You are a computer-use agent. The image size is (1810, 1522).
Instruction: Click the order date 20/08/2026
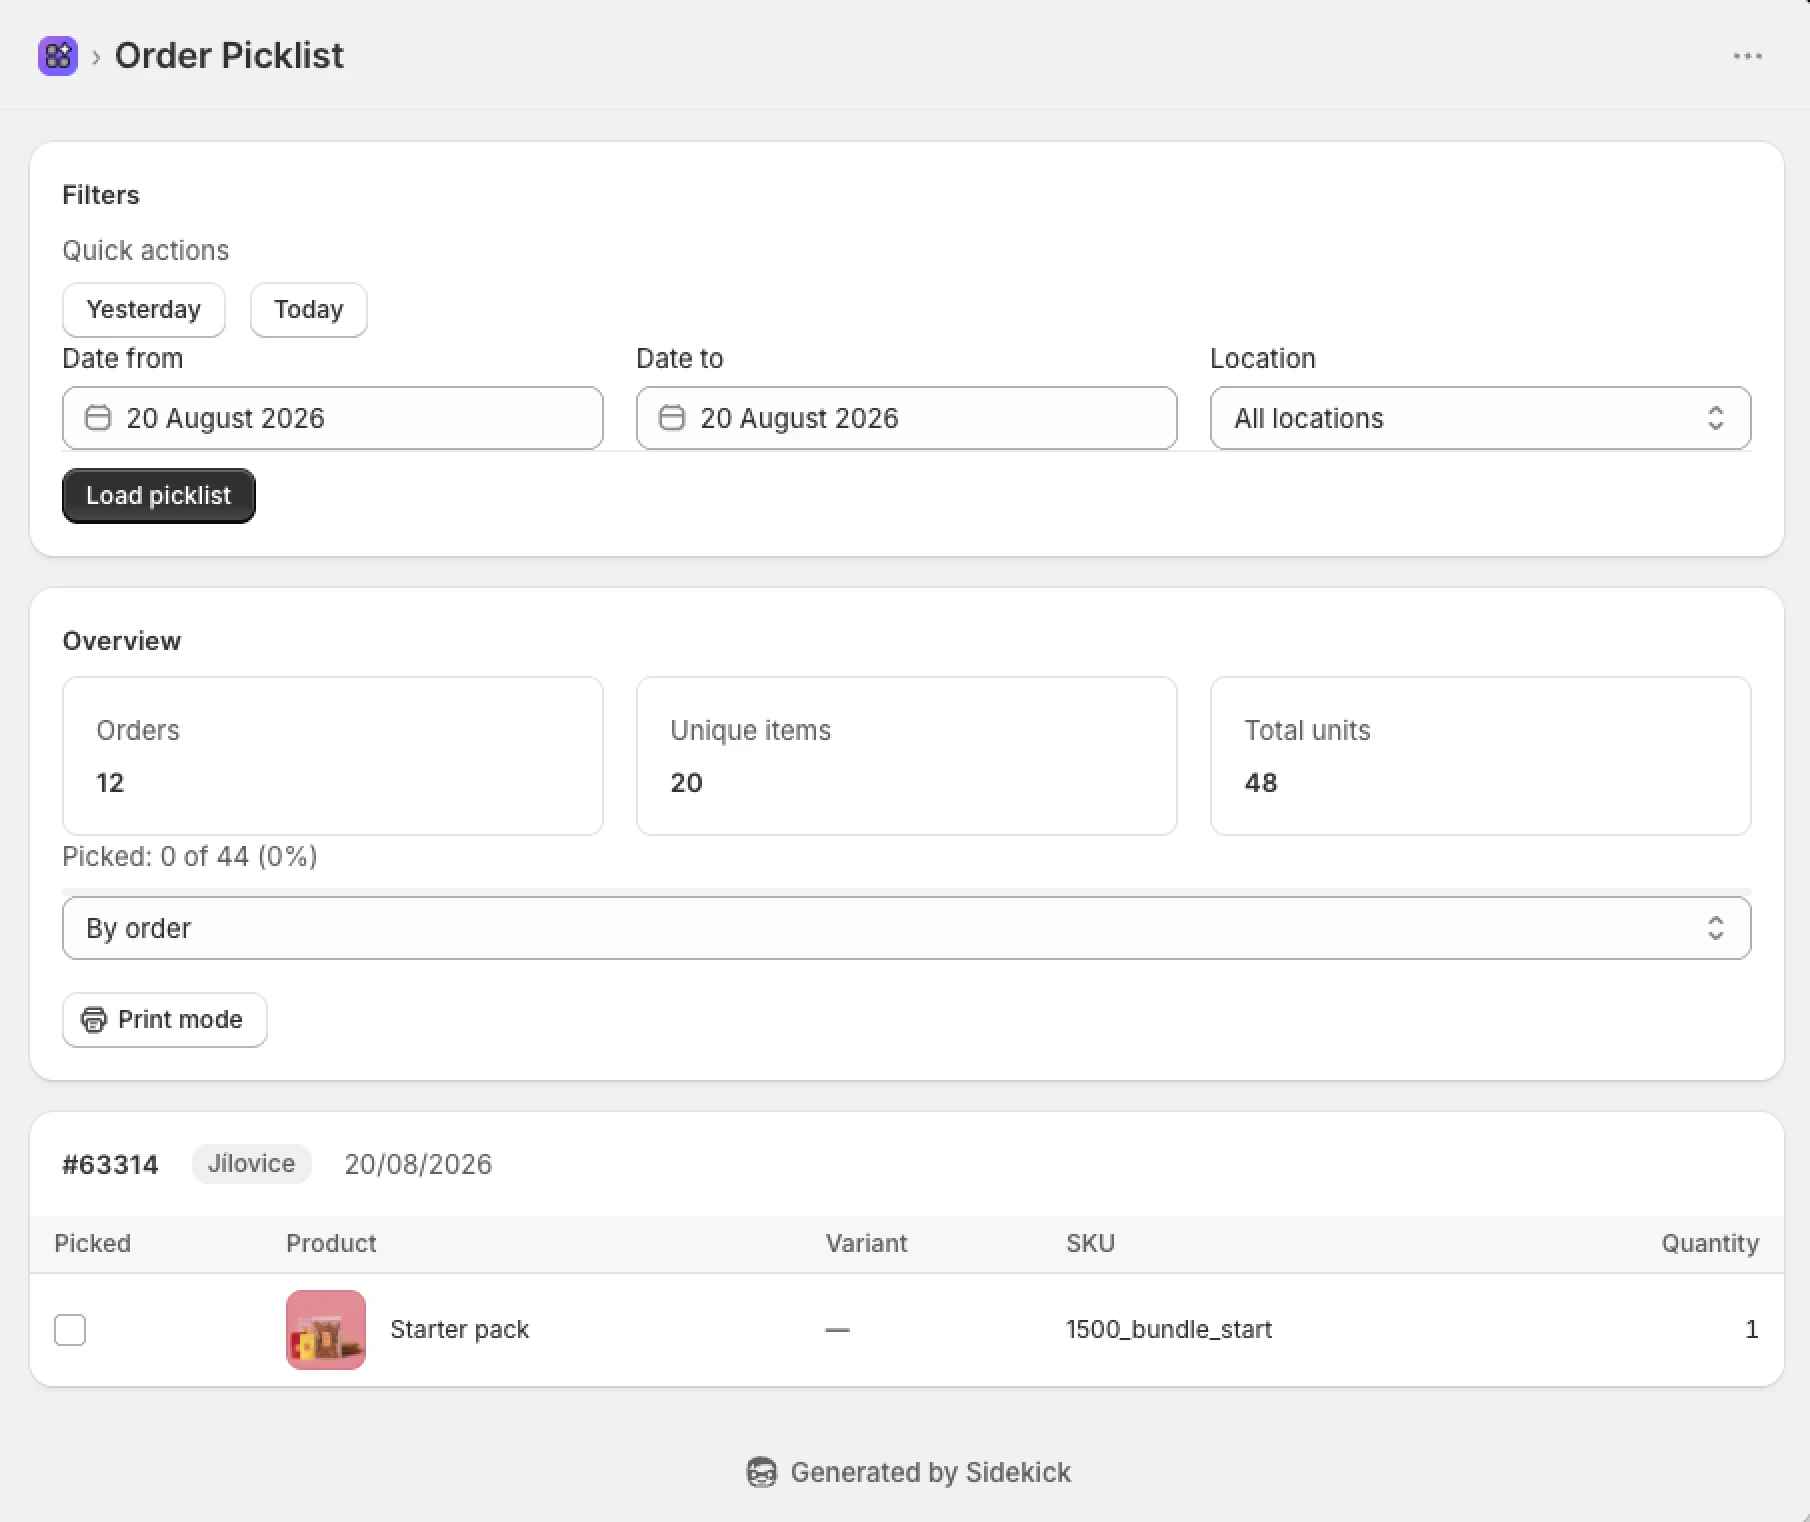pos(418,1165)
